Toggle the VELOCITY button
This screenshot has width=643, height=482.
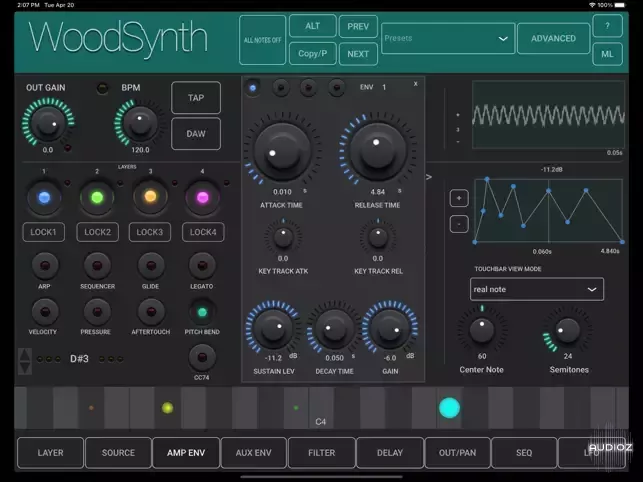[x=45, y=311]
